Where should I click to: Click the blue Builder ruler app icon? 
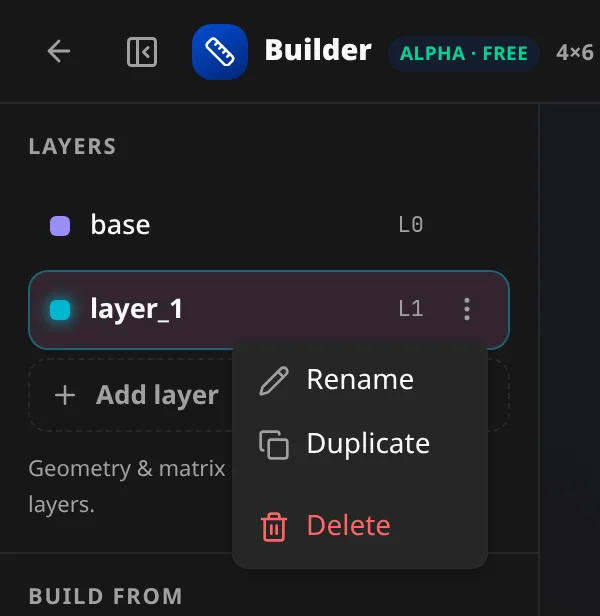[220, 52]
